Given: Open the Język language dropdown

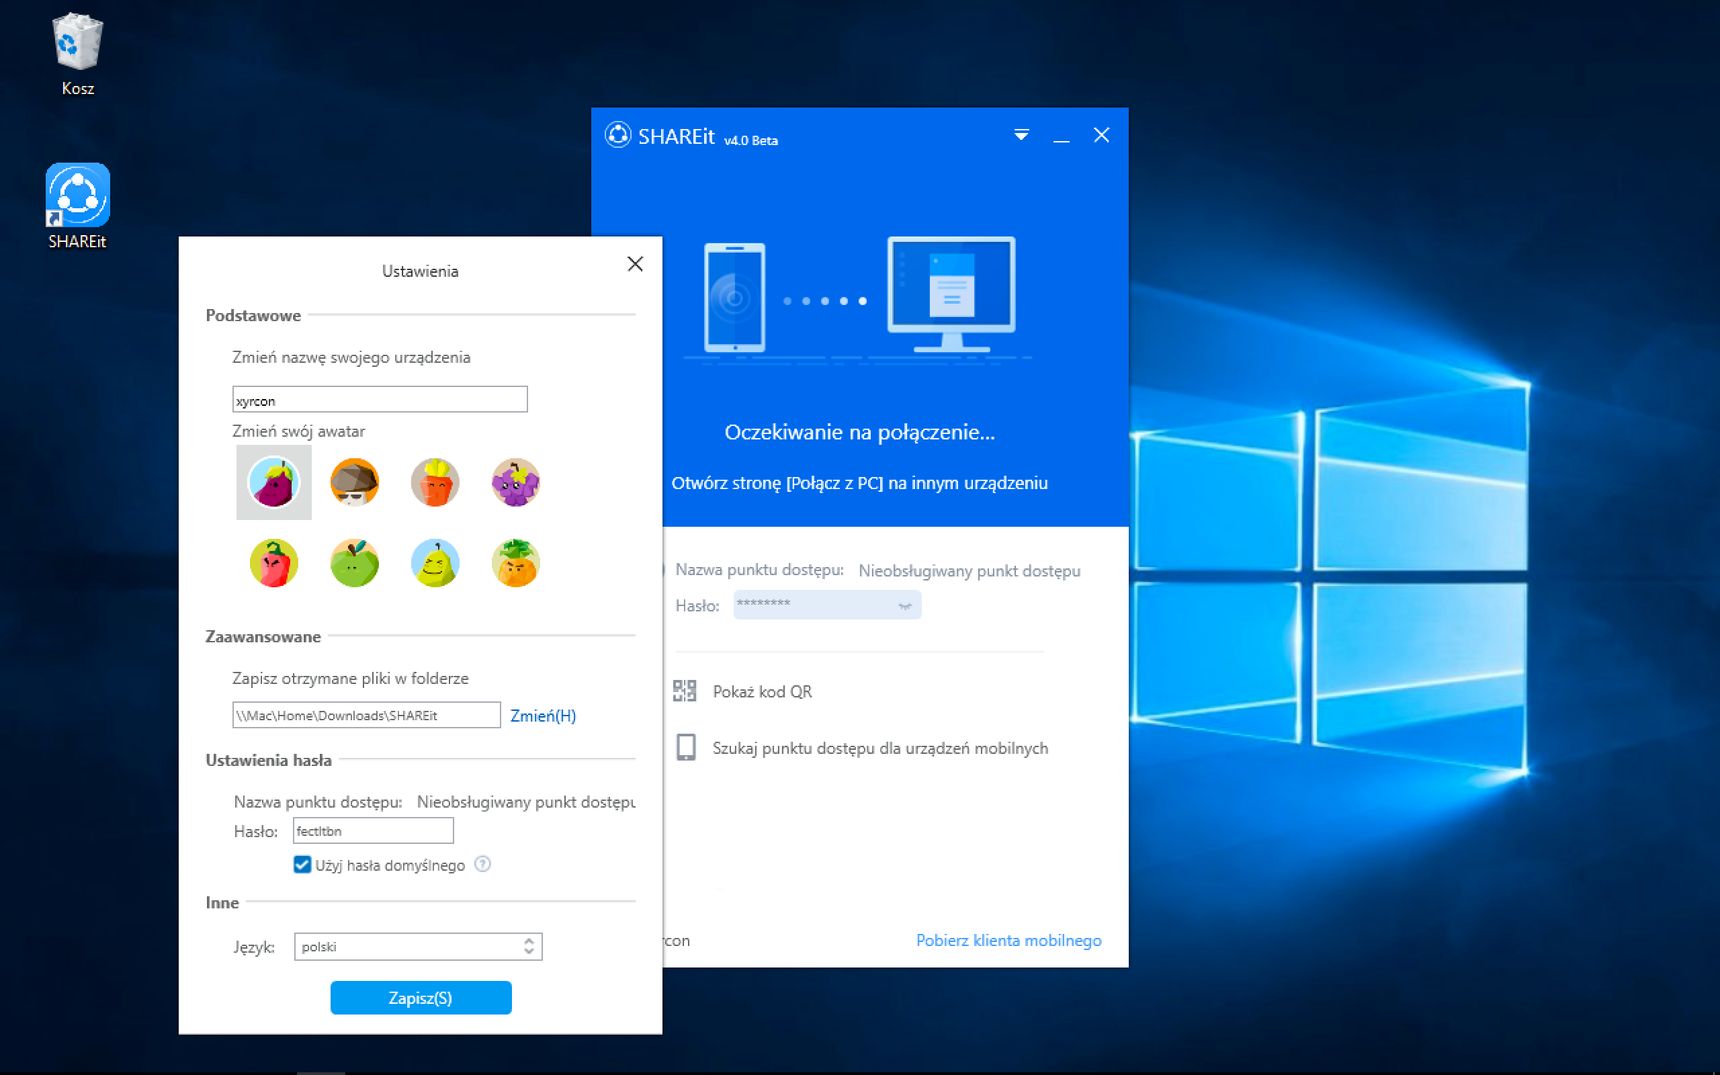Looking at the screenshot, I should [418, 946].
